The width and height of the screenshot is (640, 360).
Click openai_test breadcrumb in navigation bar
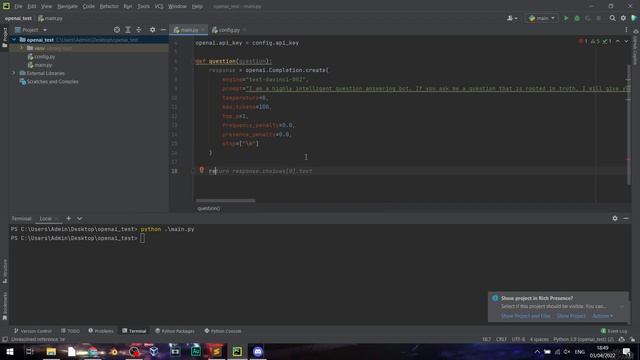coord(18,18)
